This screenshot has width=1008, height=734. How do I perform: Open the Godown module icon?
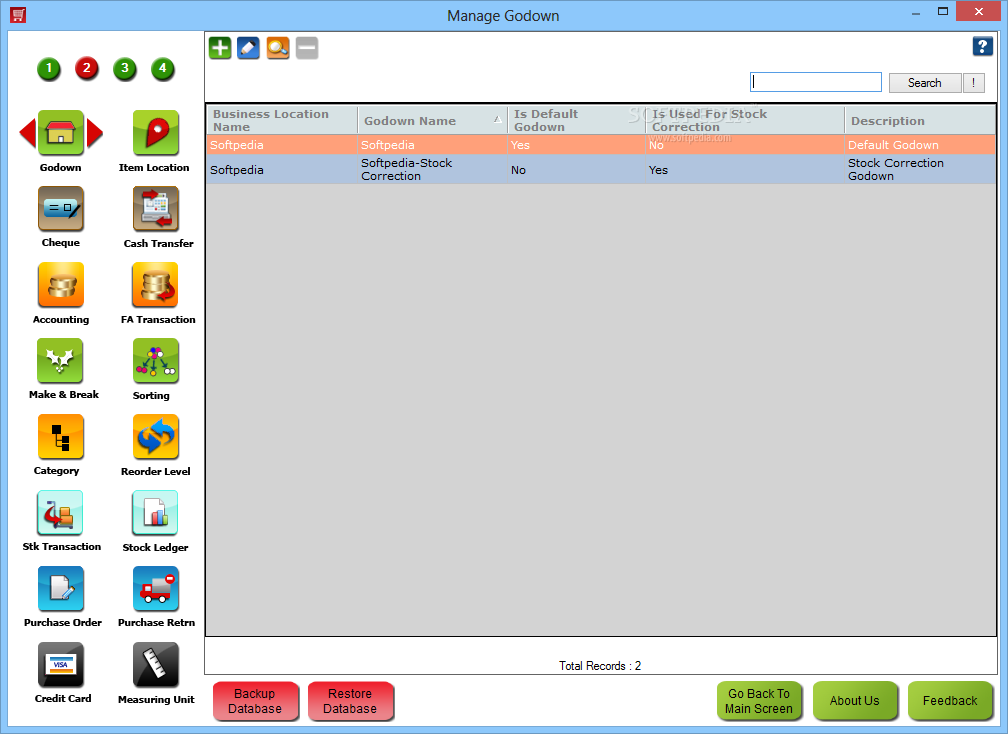click(x=60, y=133)
